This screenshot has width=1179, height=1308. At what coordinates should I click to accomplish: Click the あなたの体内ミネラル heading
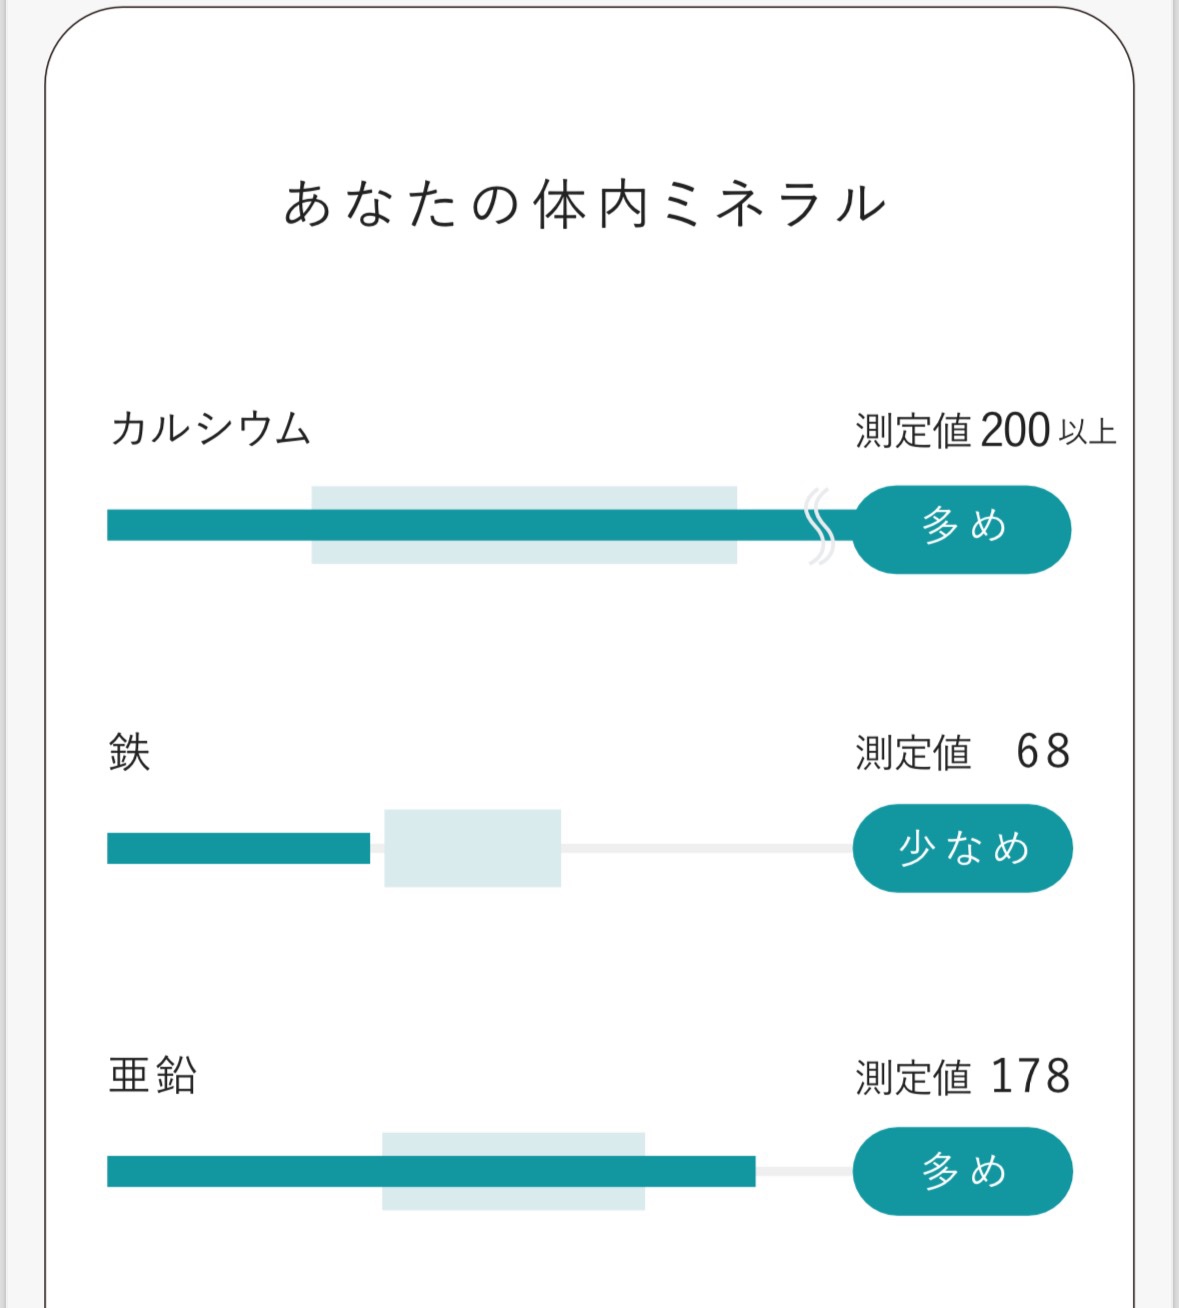pyautogui.click(x=586, y=205)
